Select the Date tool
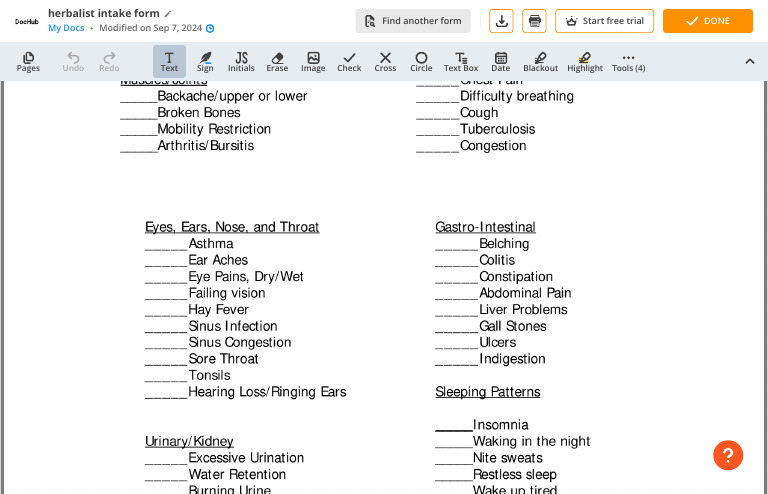768x494 pixels. pos(500,62)
